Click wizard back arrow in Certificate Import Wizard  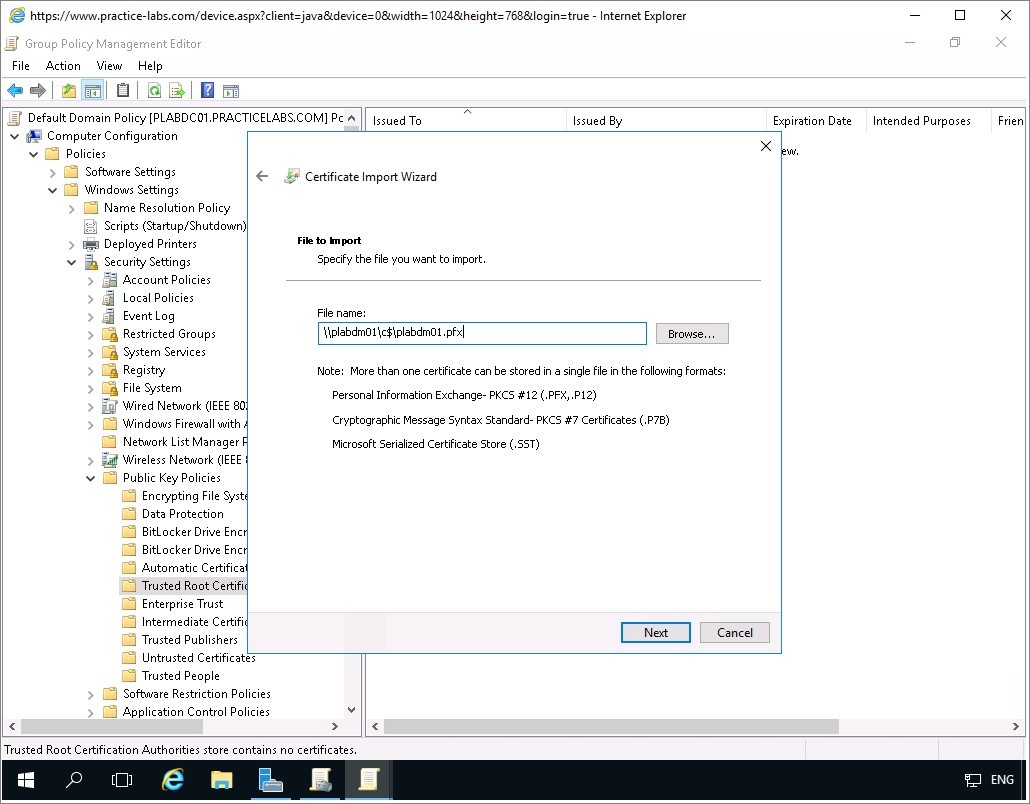(262, 176)
